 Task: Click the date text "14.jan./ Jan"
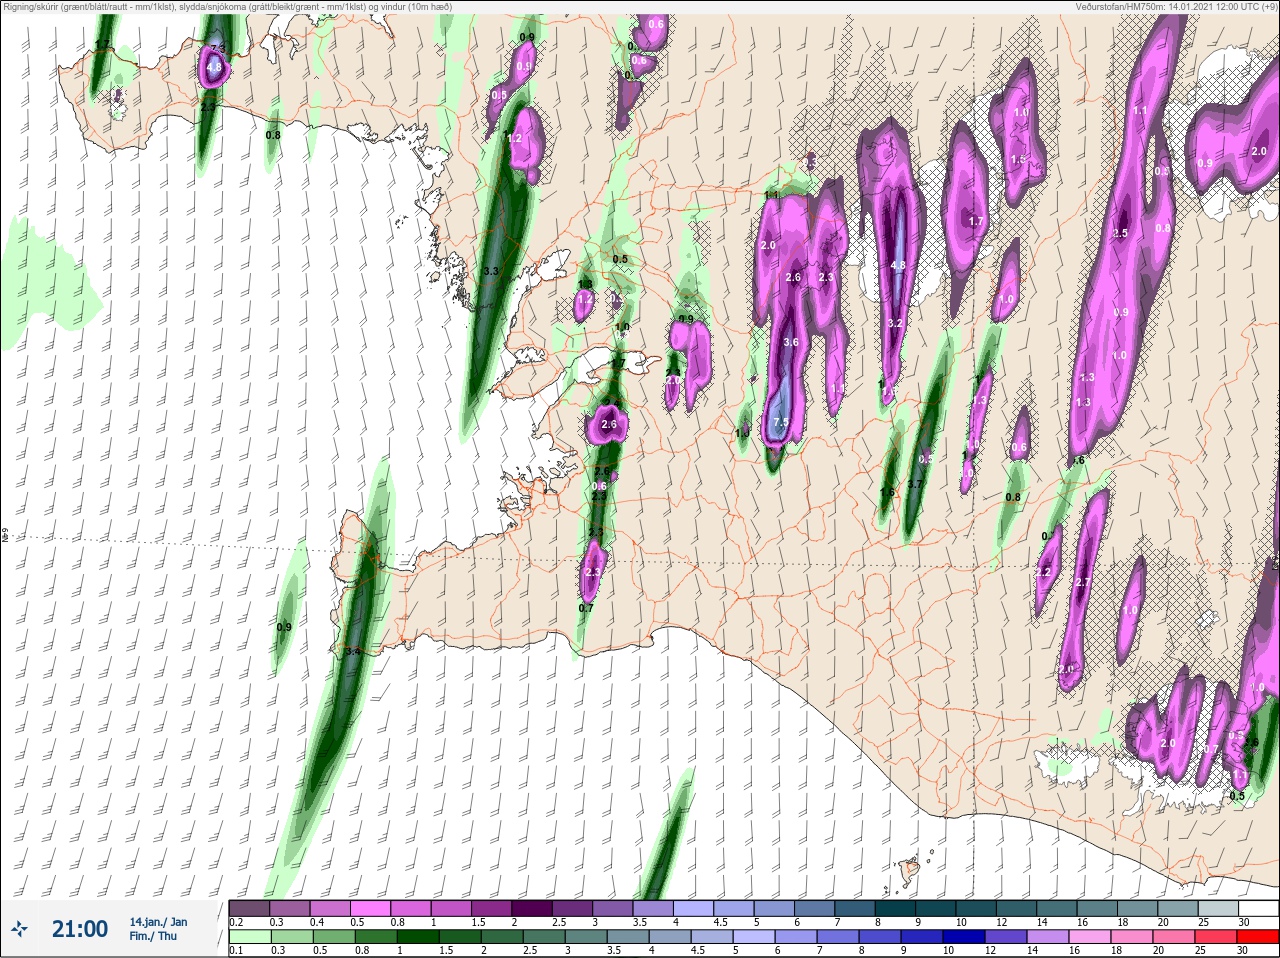[158, 921]
